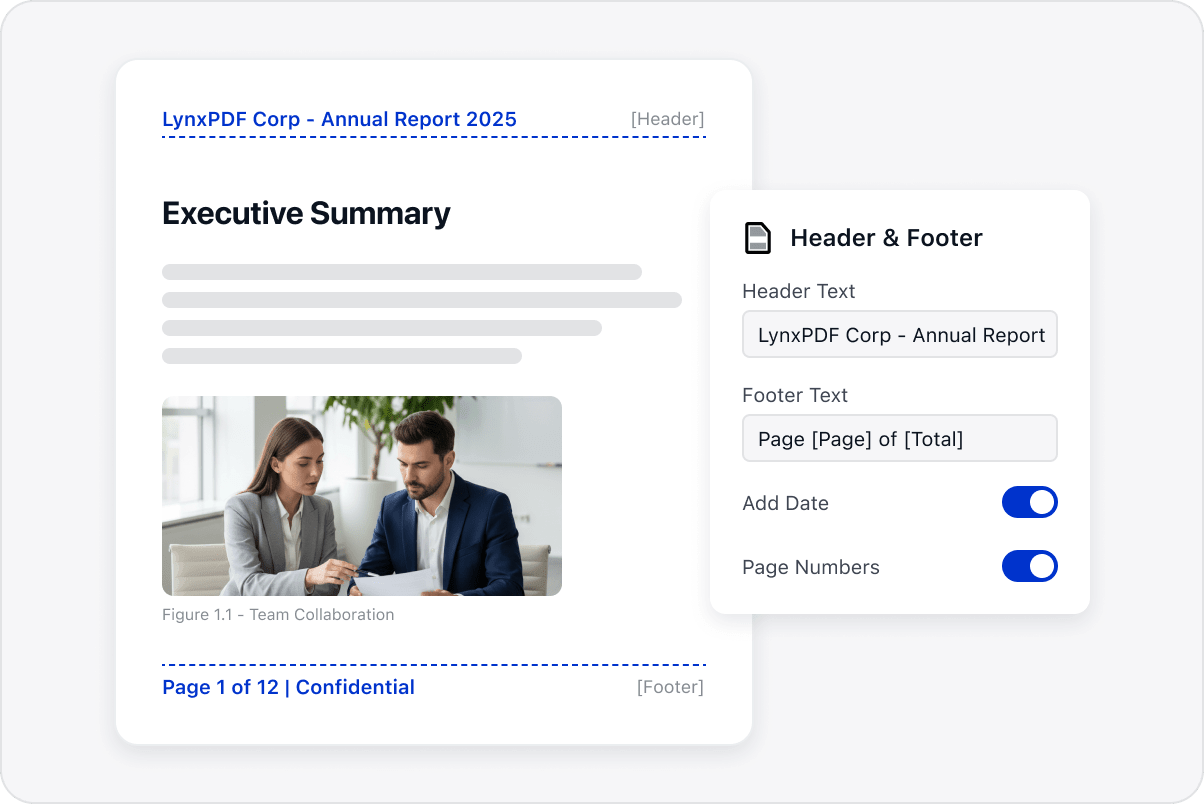This screenshot has height=804, width=1204.
Task: Disable the Page Numbers switch
Action: click(x=1029, y=567)
